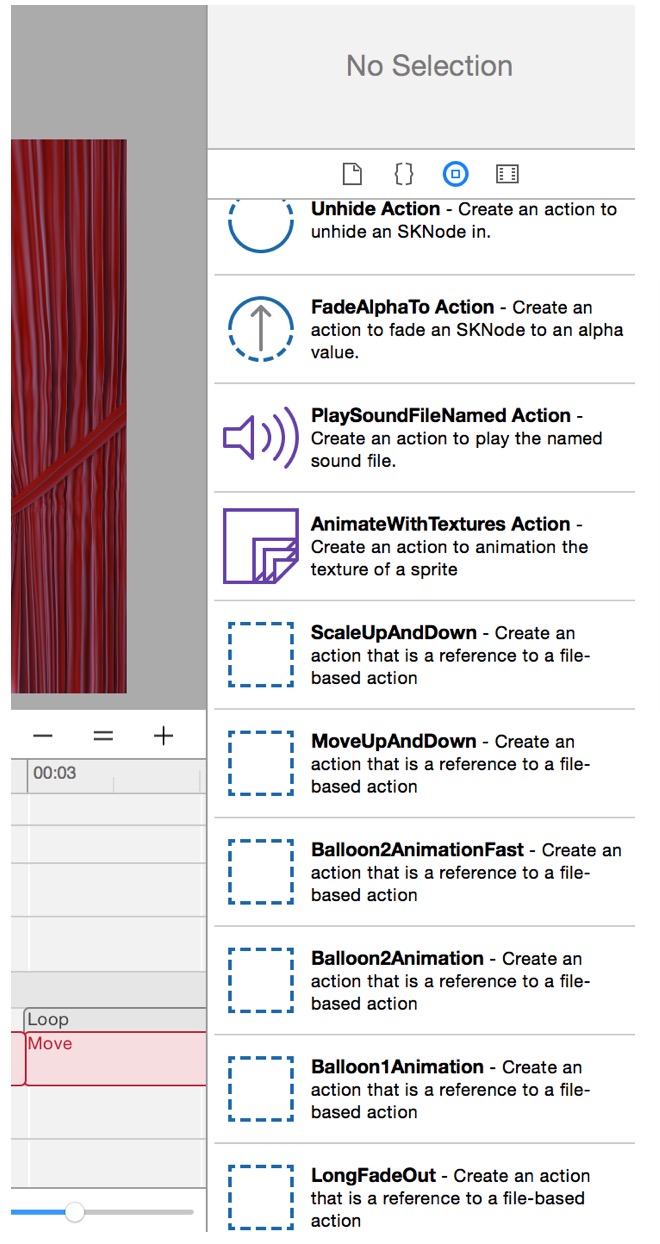Select the Object library icon
660x1244 pixels.
point(455,173)
